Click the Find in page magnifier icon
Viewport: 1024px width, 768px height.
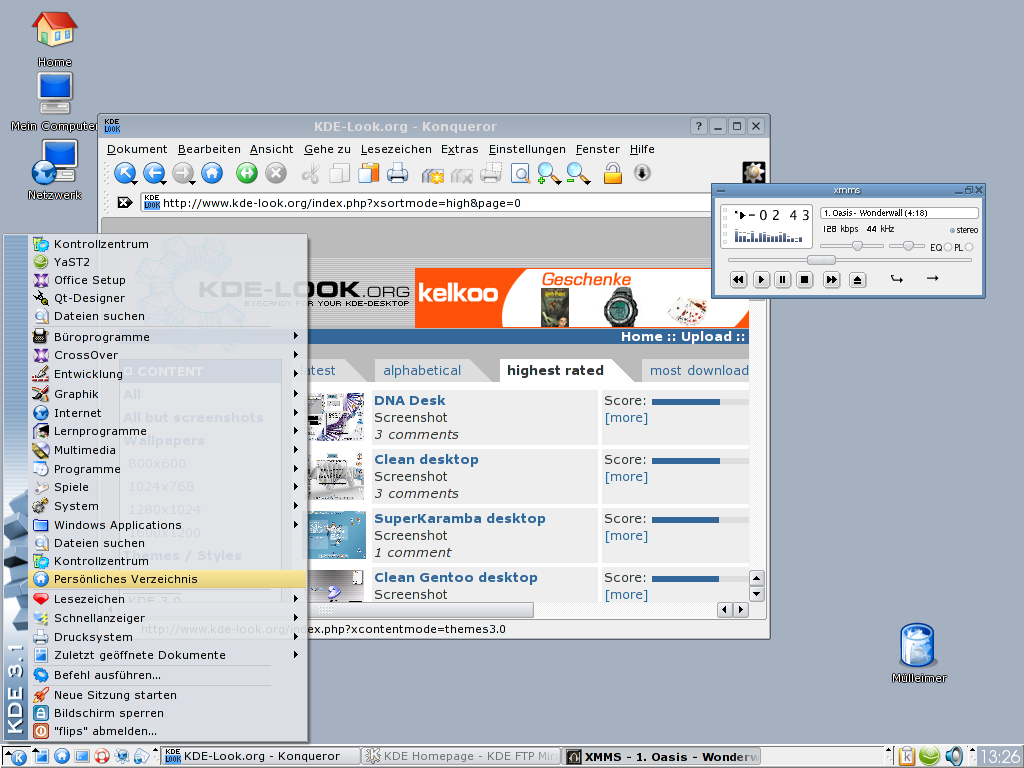pyautogui.click(x=520, y=174)
